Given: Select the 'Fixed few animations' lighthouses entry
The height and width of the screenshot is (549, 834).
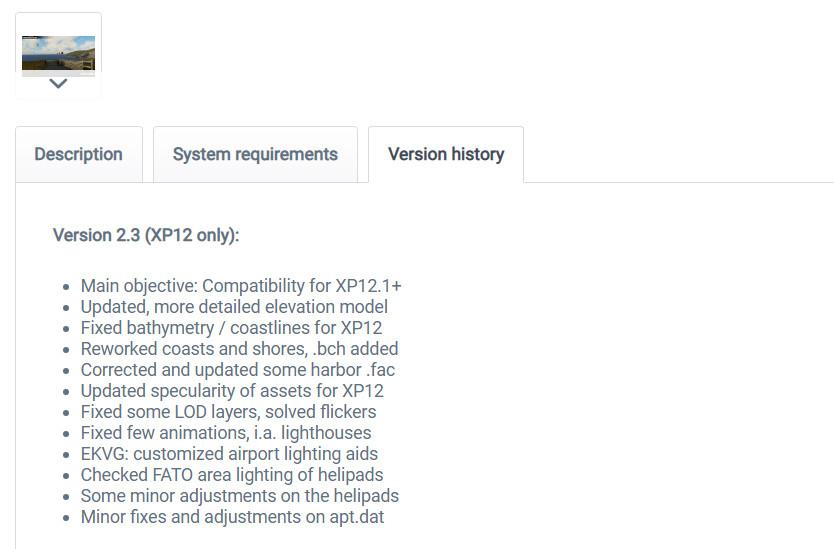Looking at the screenshot, I should (226, 432).
